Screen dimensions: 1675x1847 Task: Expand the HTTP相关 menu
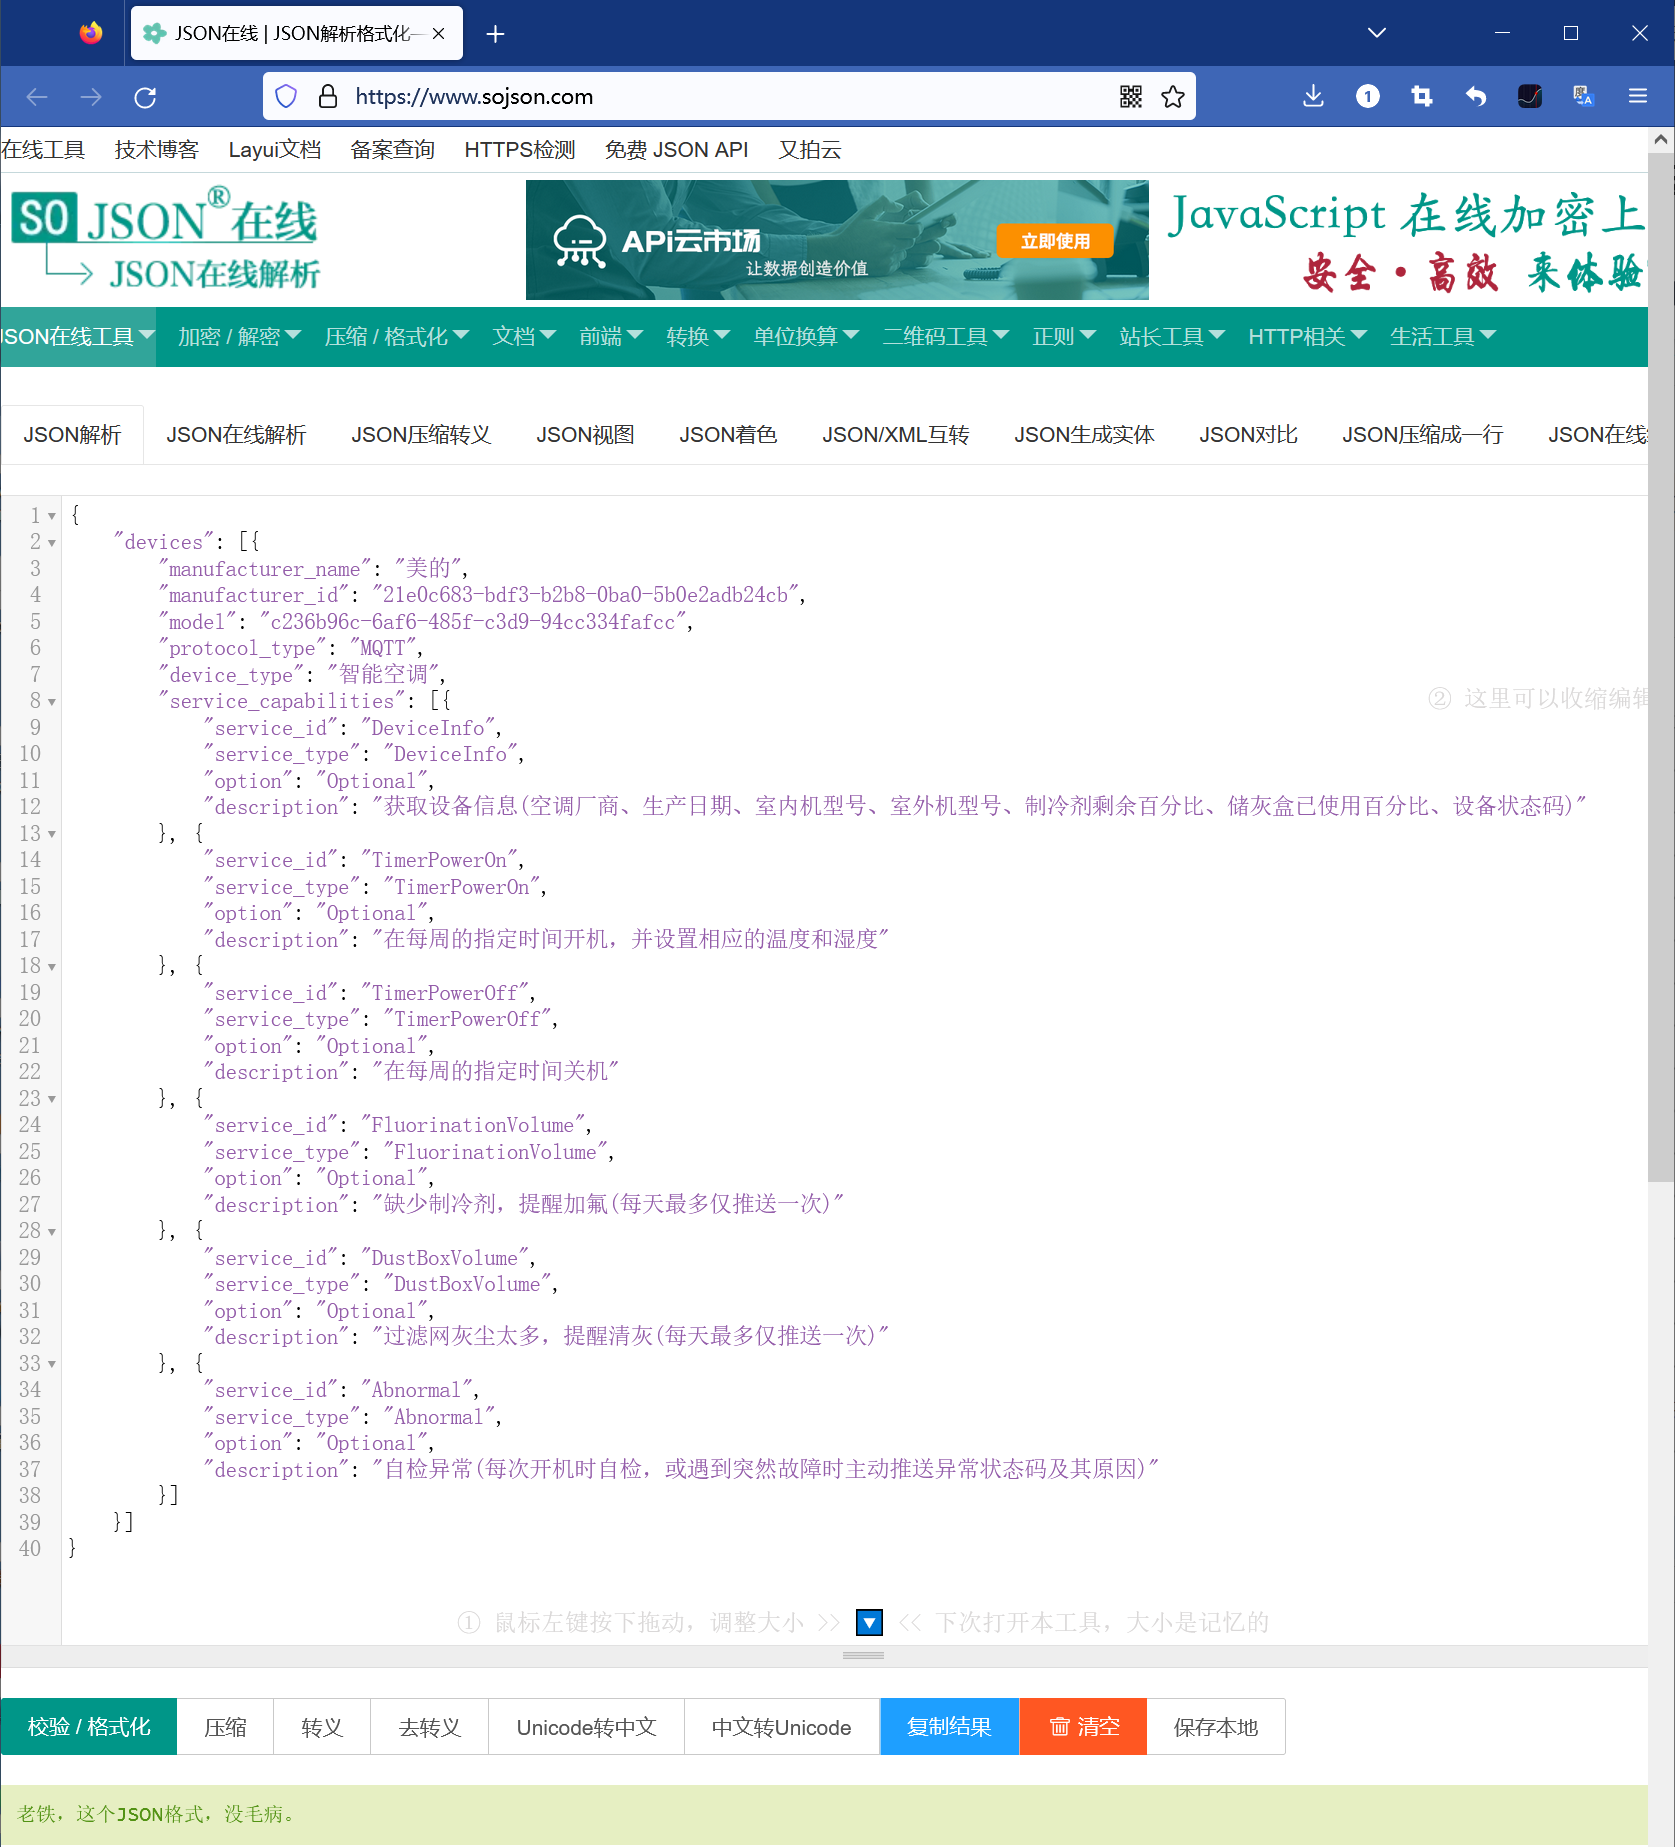1307,337
